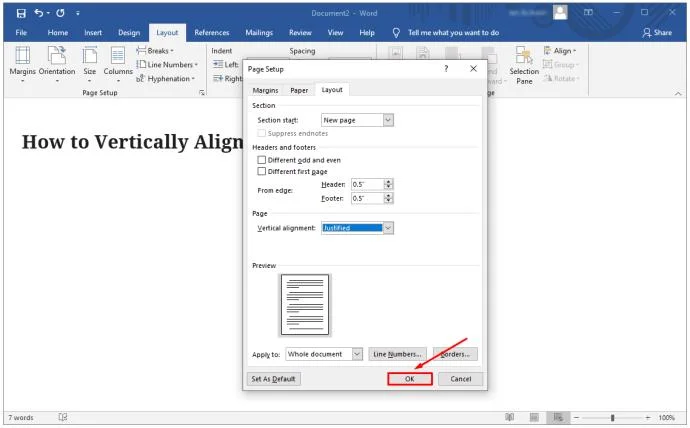Click the zoom out minus icon
Viewport: 690px width, 428px height.
coord(576,417)
